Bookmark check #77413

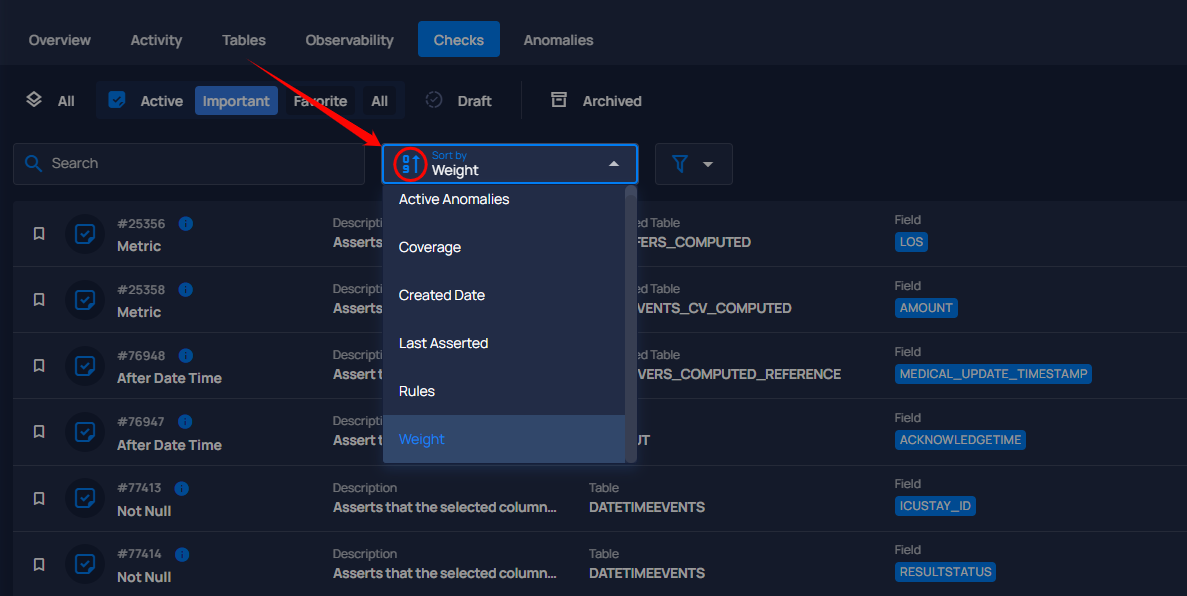(39, 498)
